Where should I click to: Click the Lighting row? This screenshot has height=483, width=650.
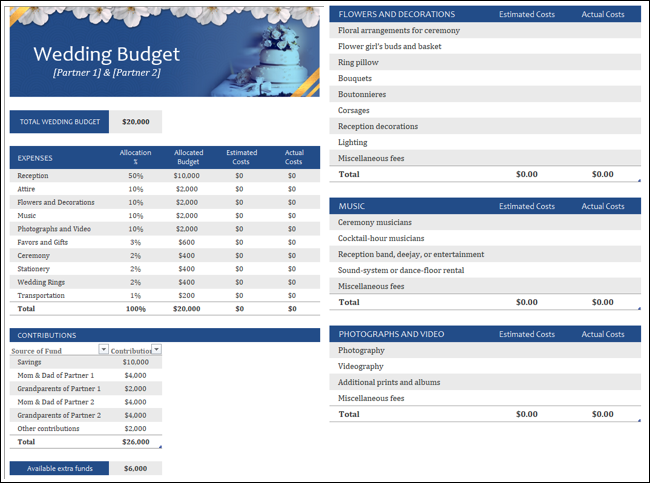(485, 142)
